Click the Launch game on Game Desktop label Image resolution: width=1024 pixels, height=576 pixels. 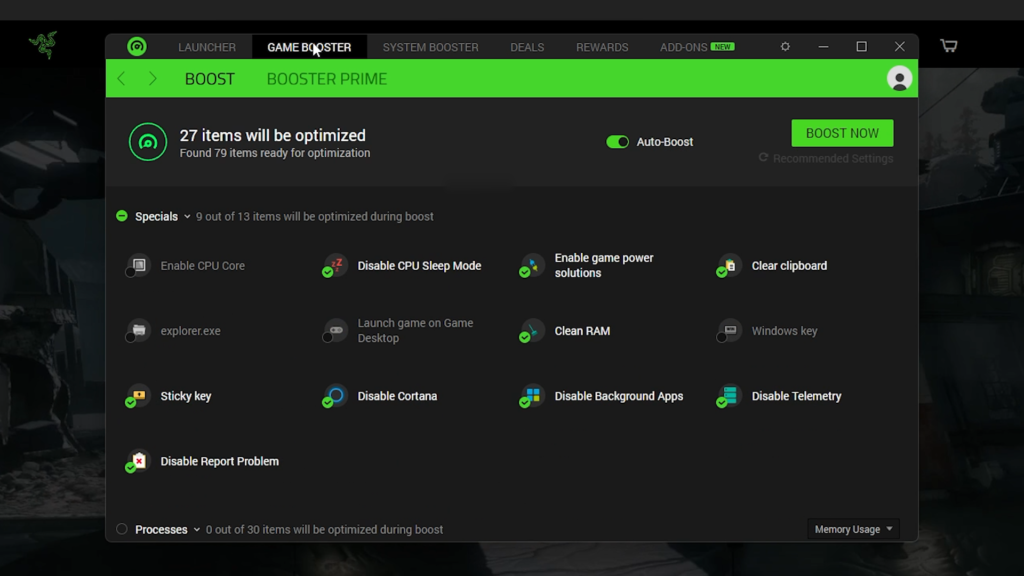[415, 330]
